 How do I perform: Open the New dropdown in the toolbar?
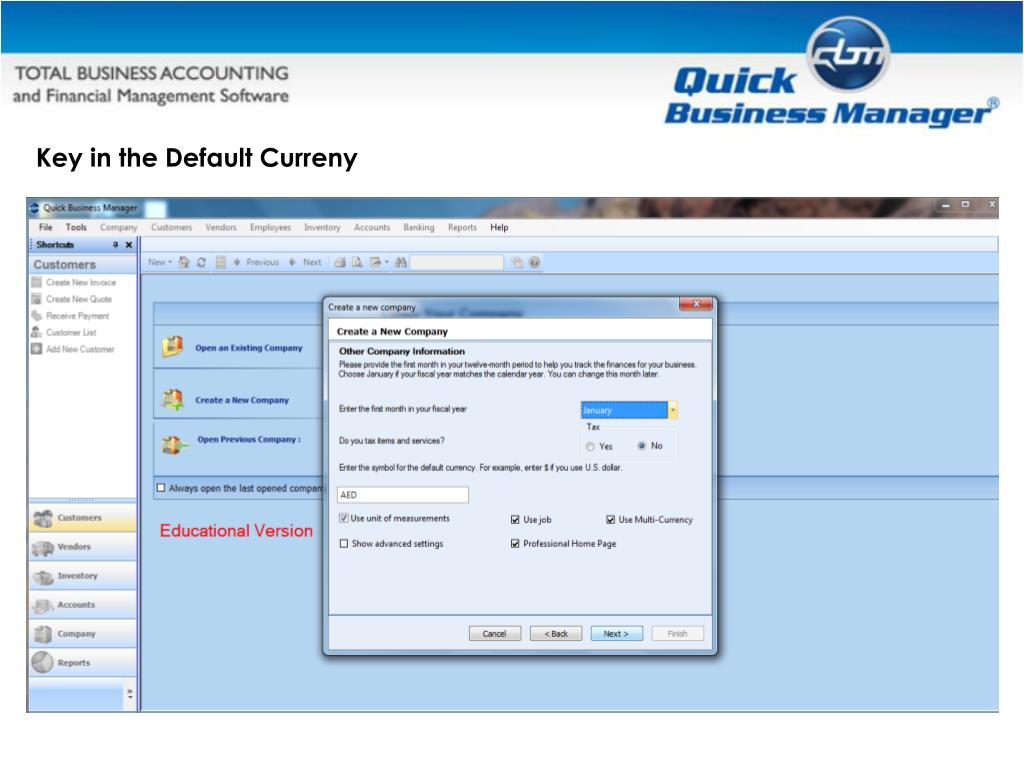coord(160,263)
